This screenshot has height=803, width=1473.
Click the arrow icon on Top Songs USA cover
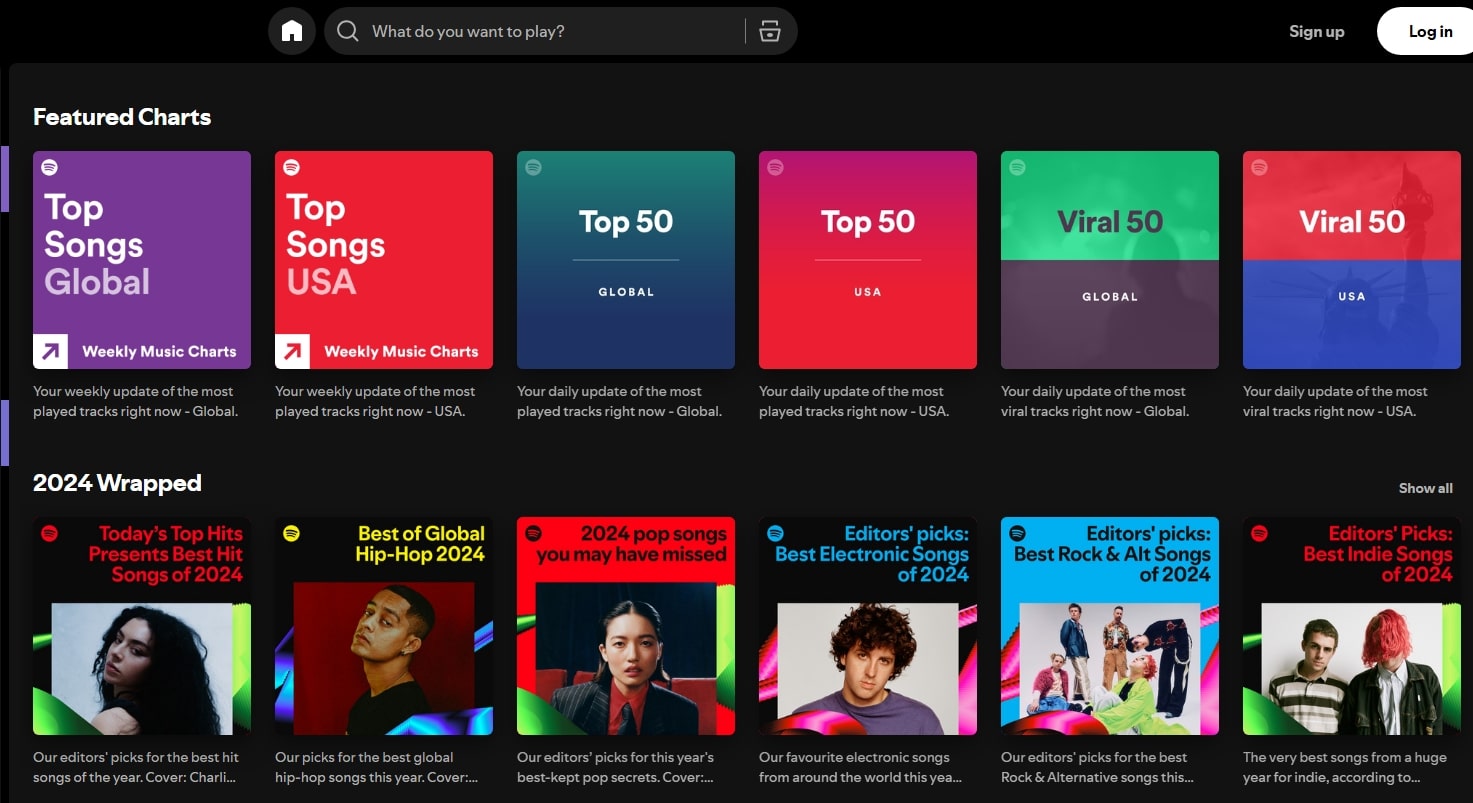click(x=290, y=350)
